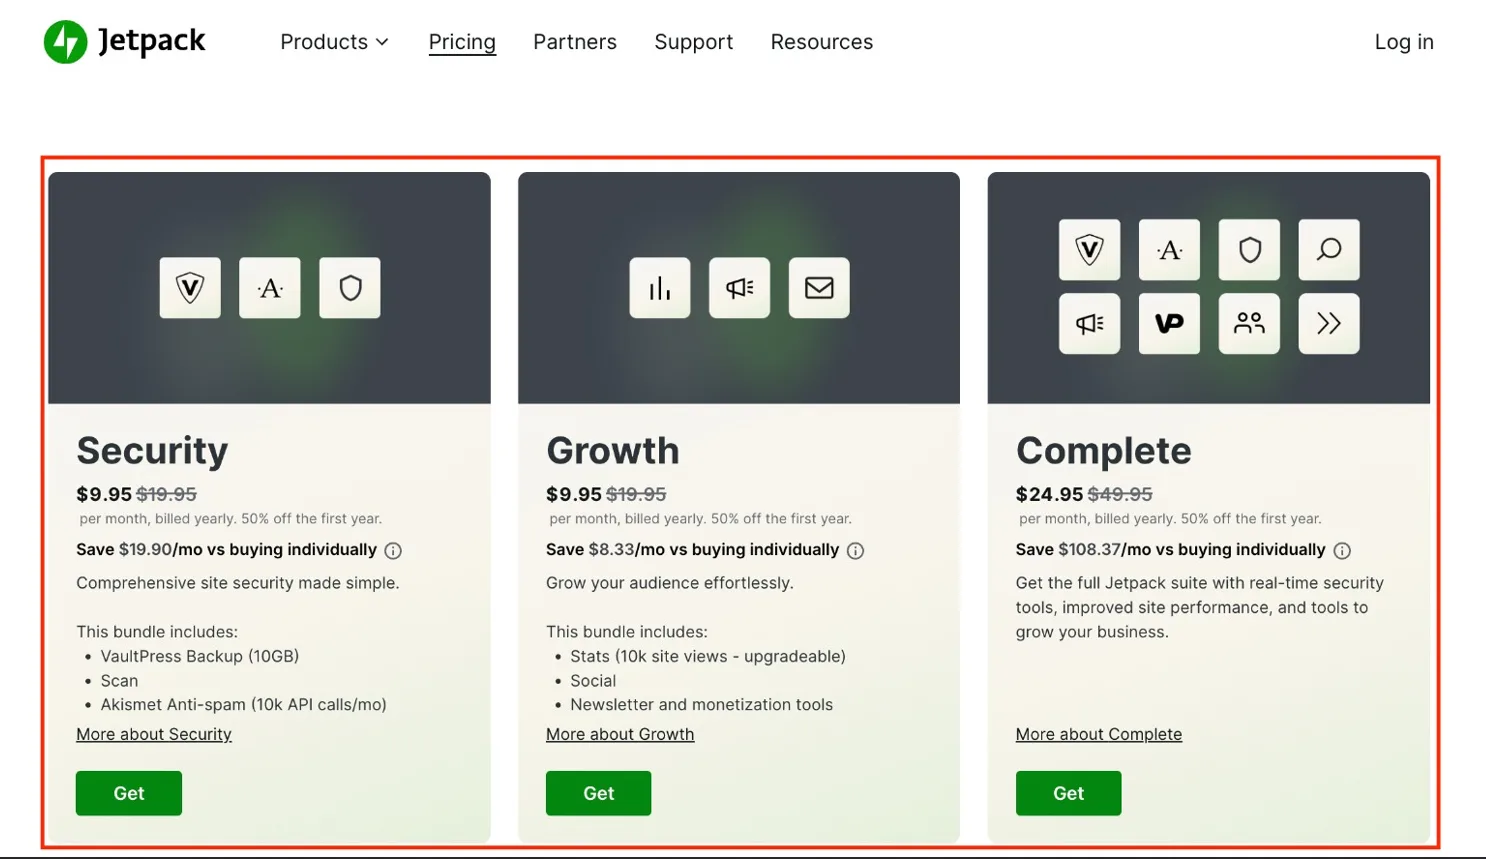Viewport: 1486px width, 859px height.
Task: Click the "Get the full Jetpack suite" description
Action: (x=1200, y=607)
